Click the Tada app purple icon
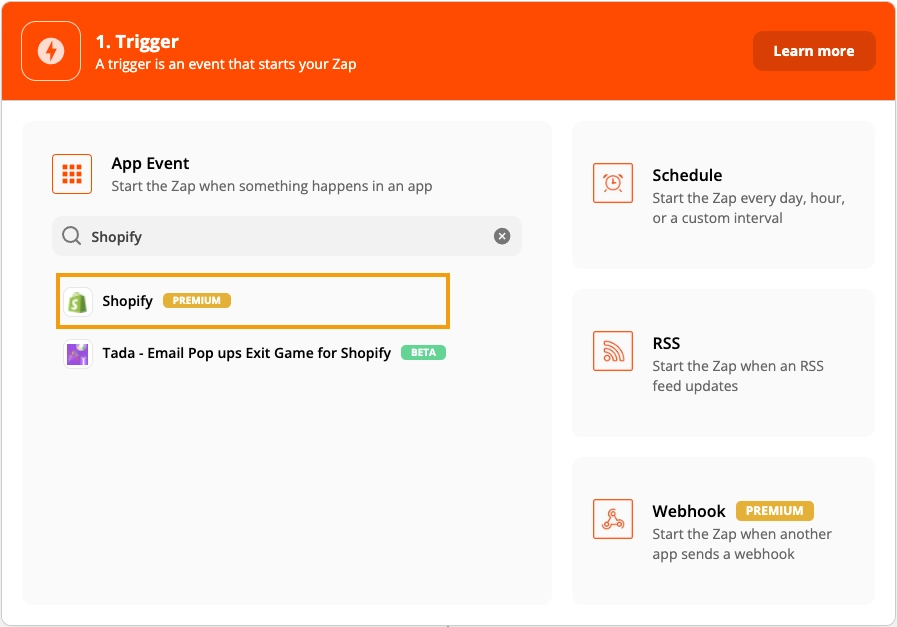897x627 pixels. 78,354
